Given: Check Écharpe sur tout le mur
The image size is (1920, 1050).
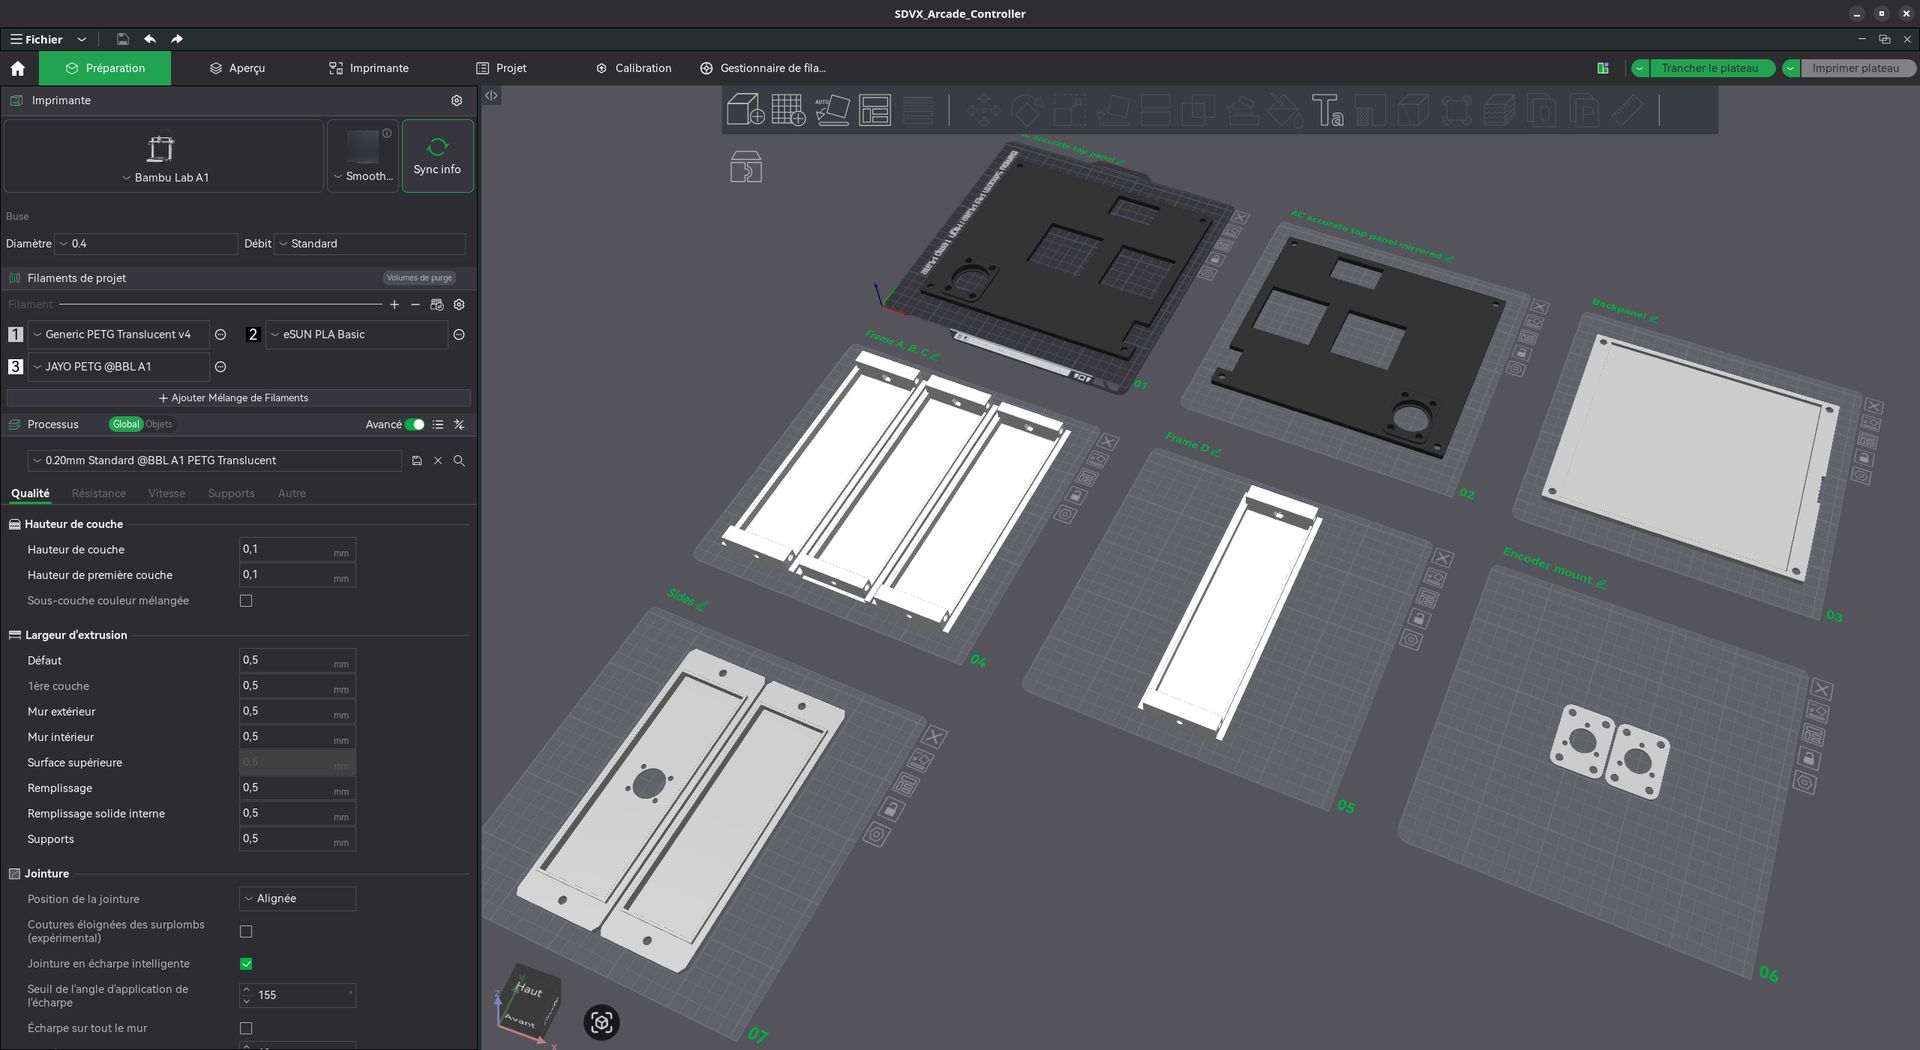Looking at the screenshot, I should [x=246, y=1028].
